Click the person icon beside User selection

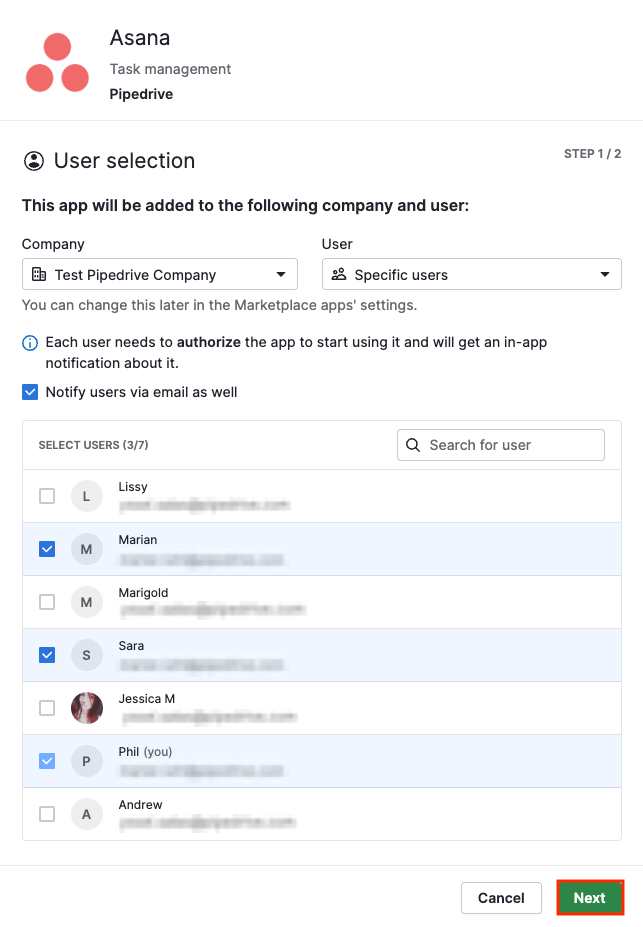tap(32, 160)
